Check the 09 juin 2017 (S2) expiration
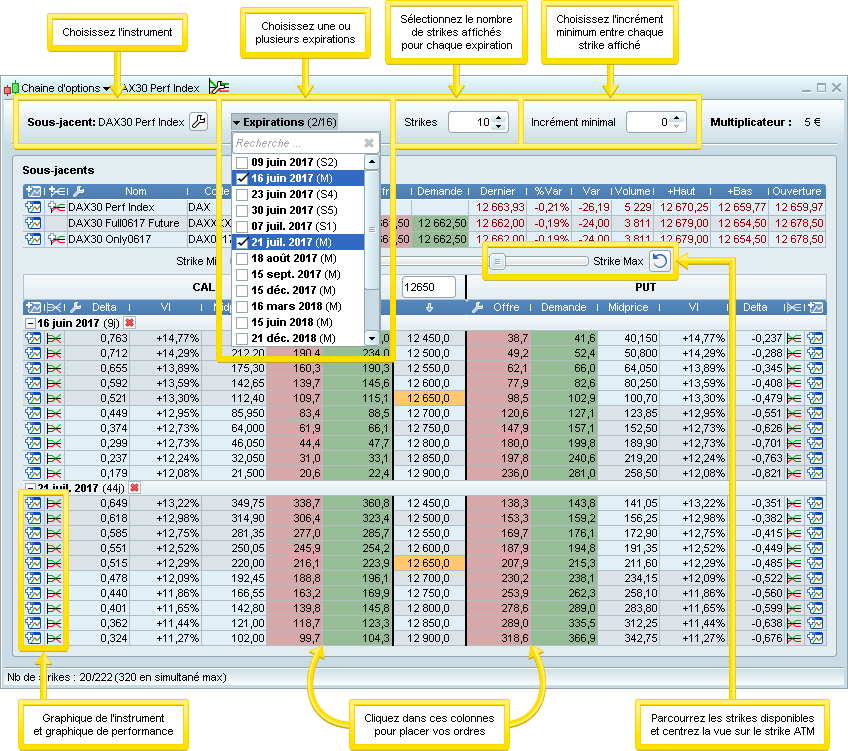Screen dimensions: 848x751 click(241, 162)
